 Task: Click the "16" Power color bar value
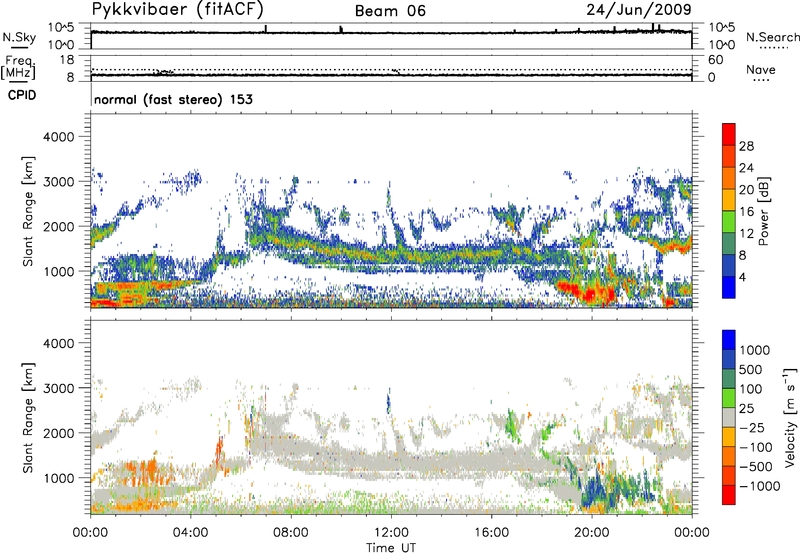coord(746,211)
